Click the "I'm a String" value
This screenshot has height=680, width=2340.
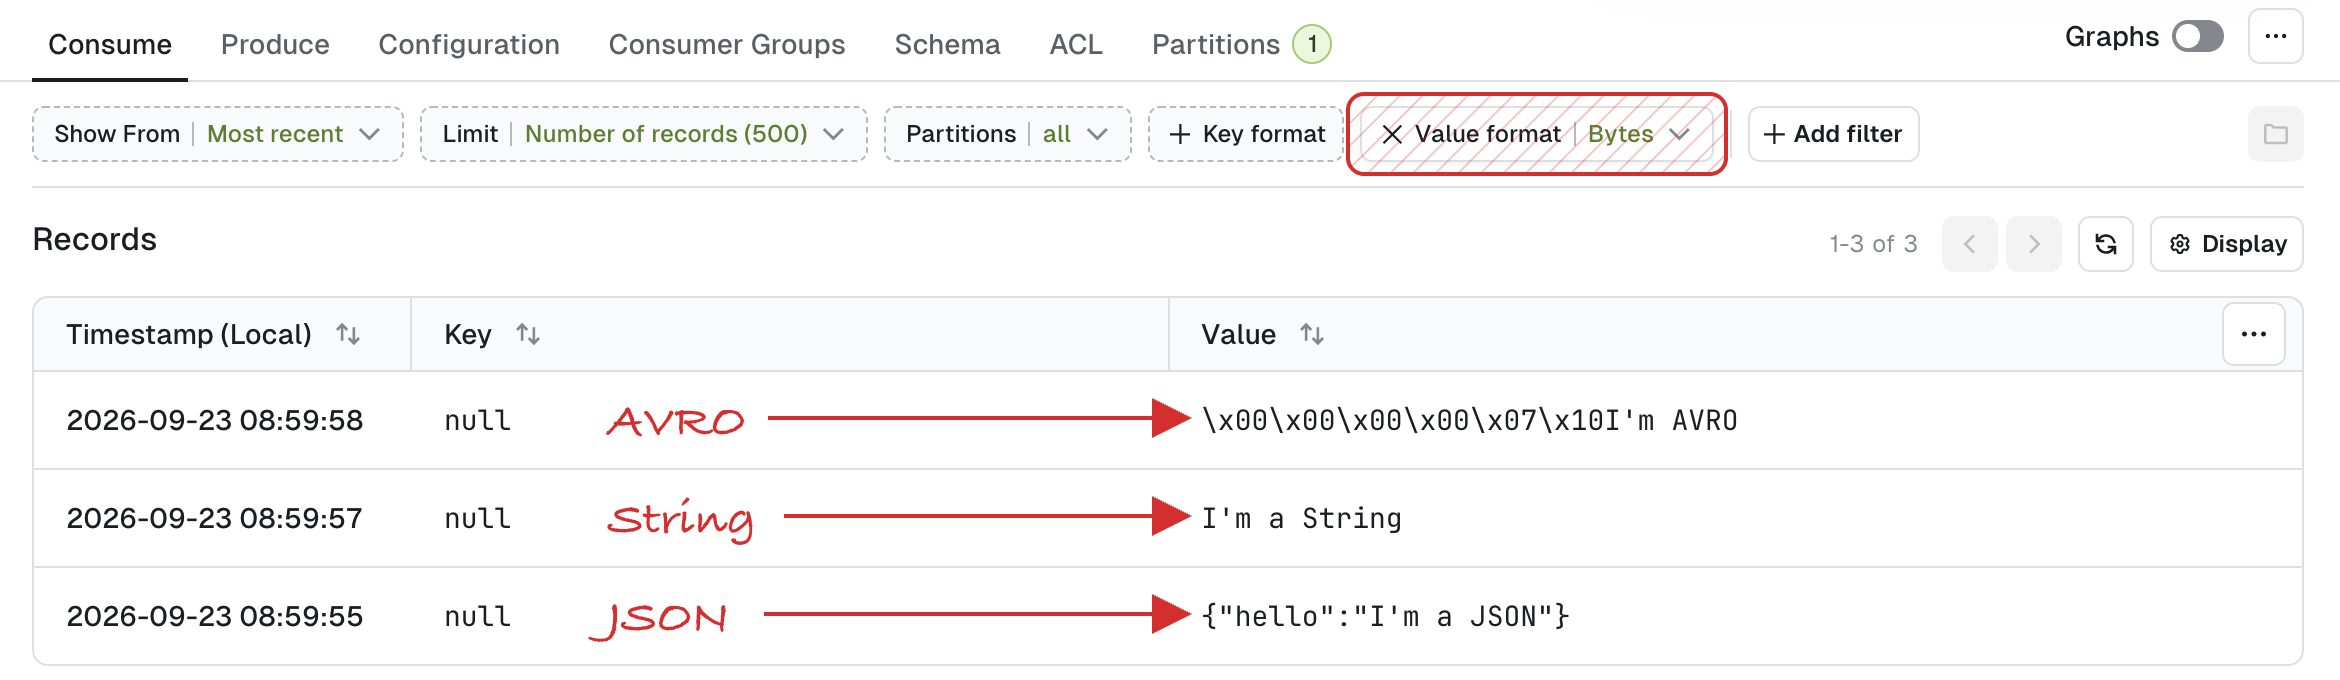pos(1302,518)
